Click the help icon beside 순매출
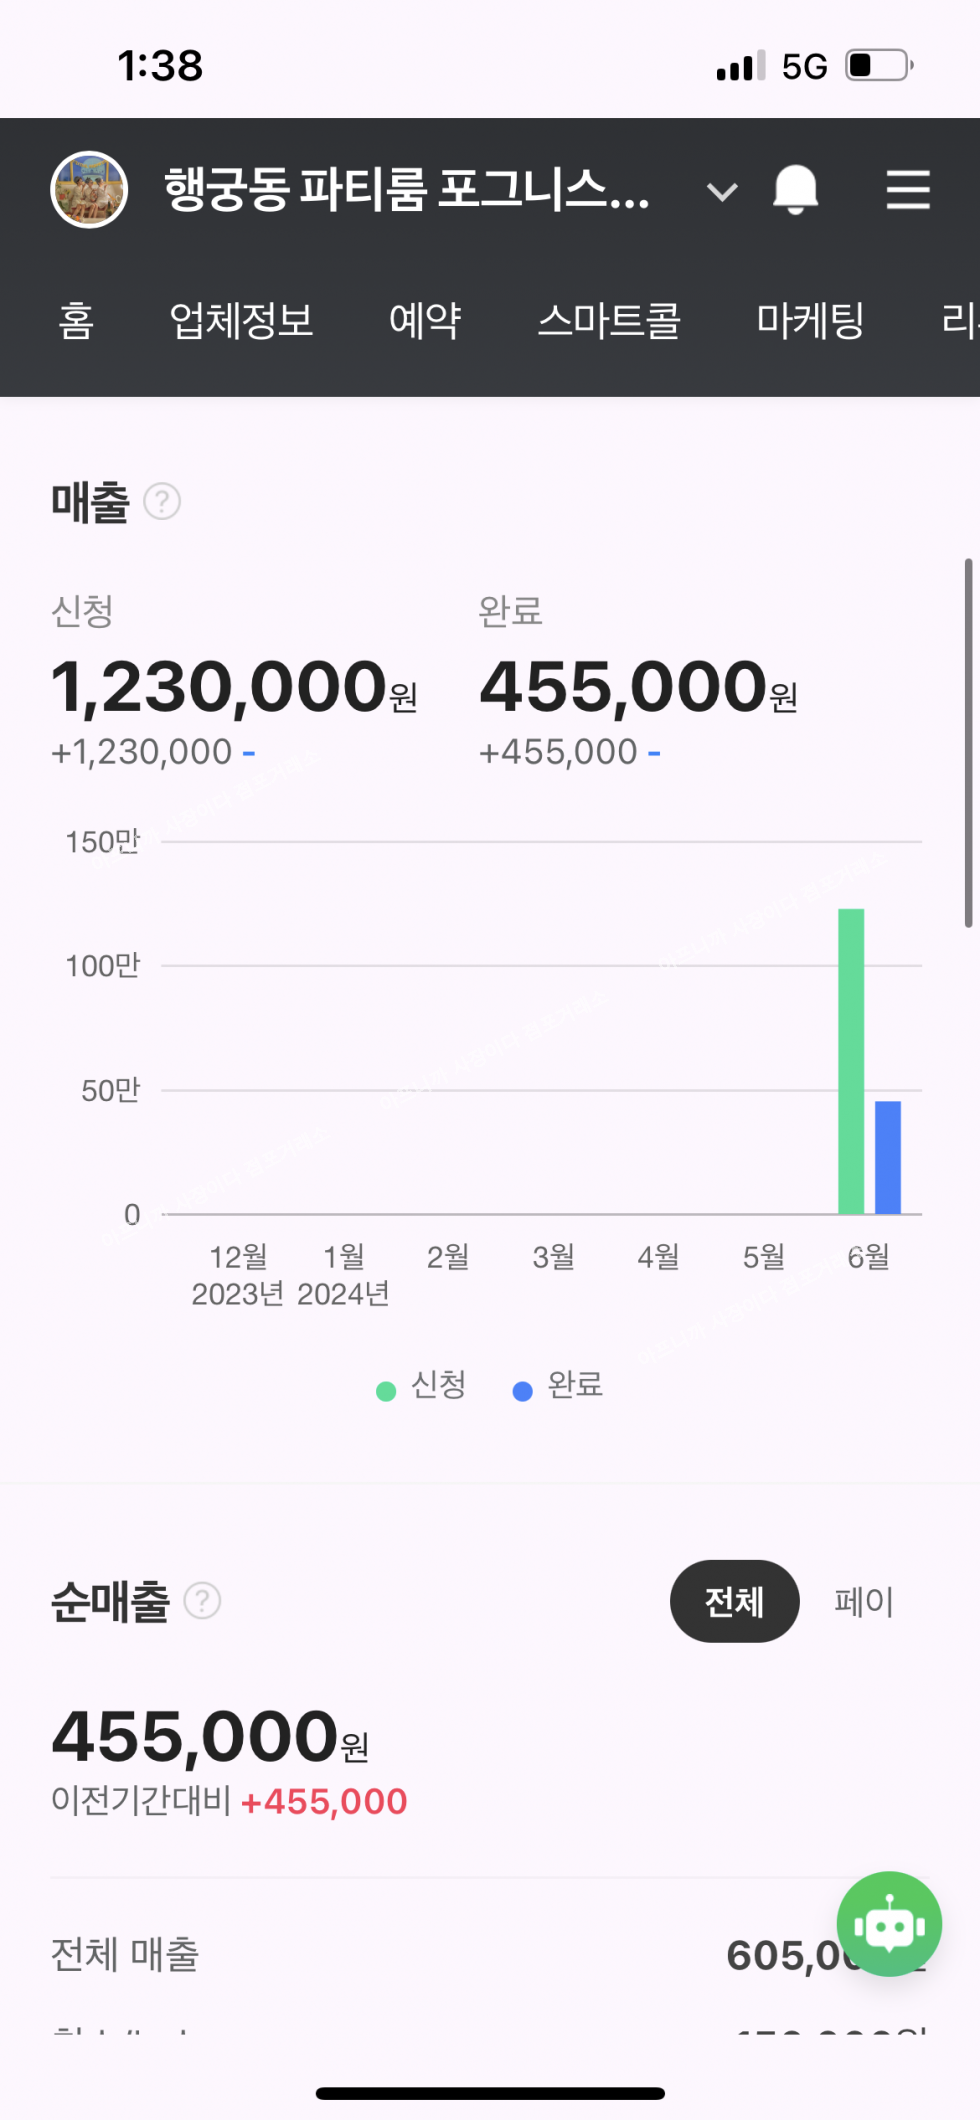 pyautogui.click(x=202, y=1601)
